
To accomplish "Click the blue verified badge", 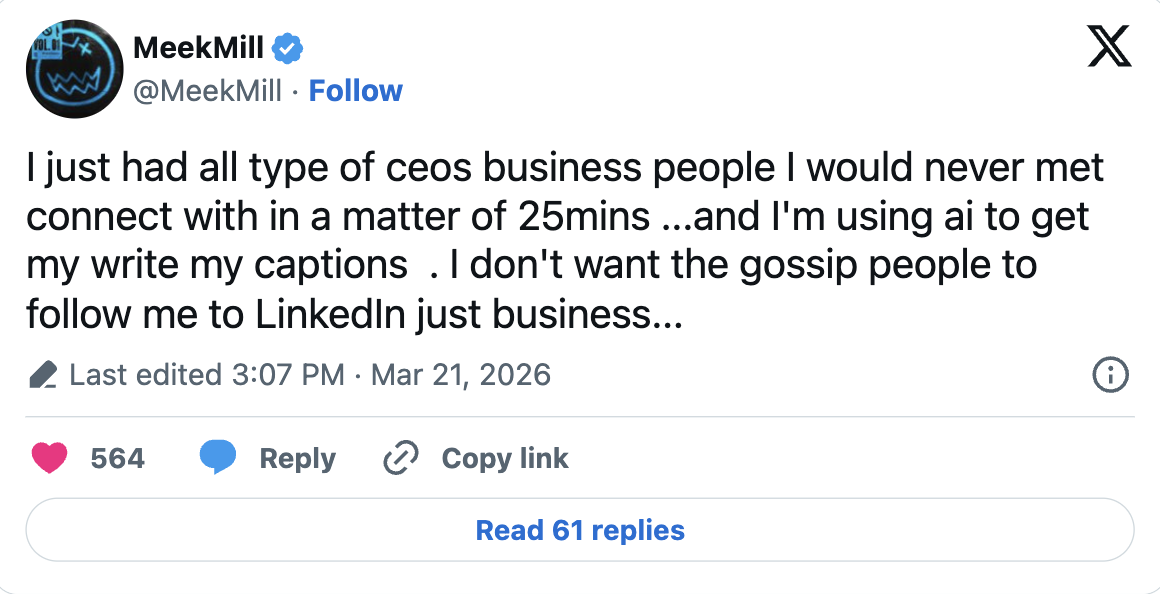I will (x=288, y=46).
